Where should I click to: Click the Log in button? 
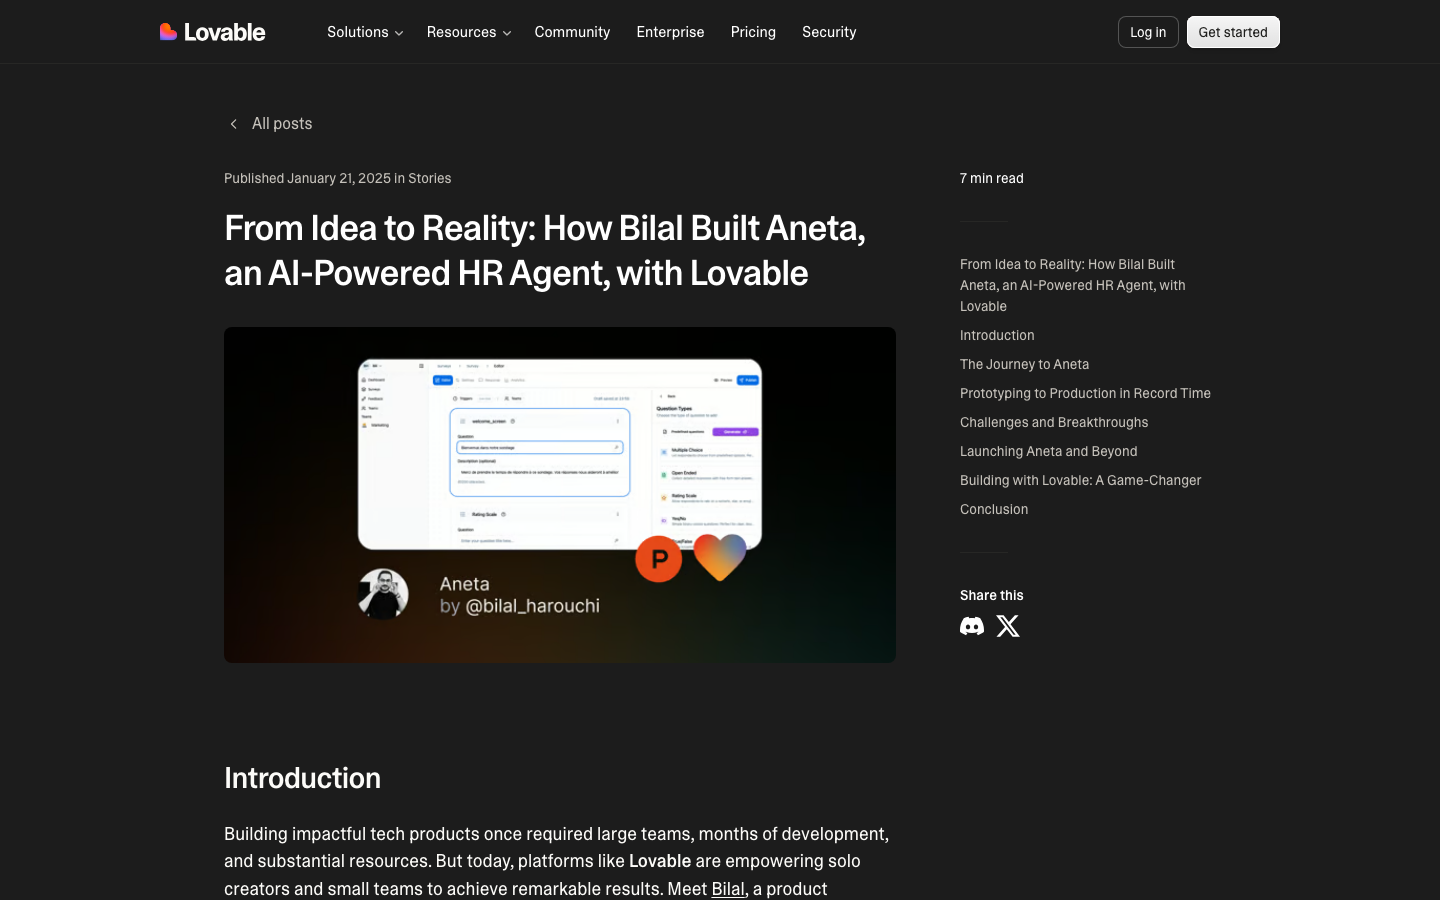(x=1148, y=32)
